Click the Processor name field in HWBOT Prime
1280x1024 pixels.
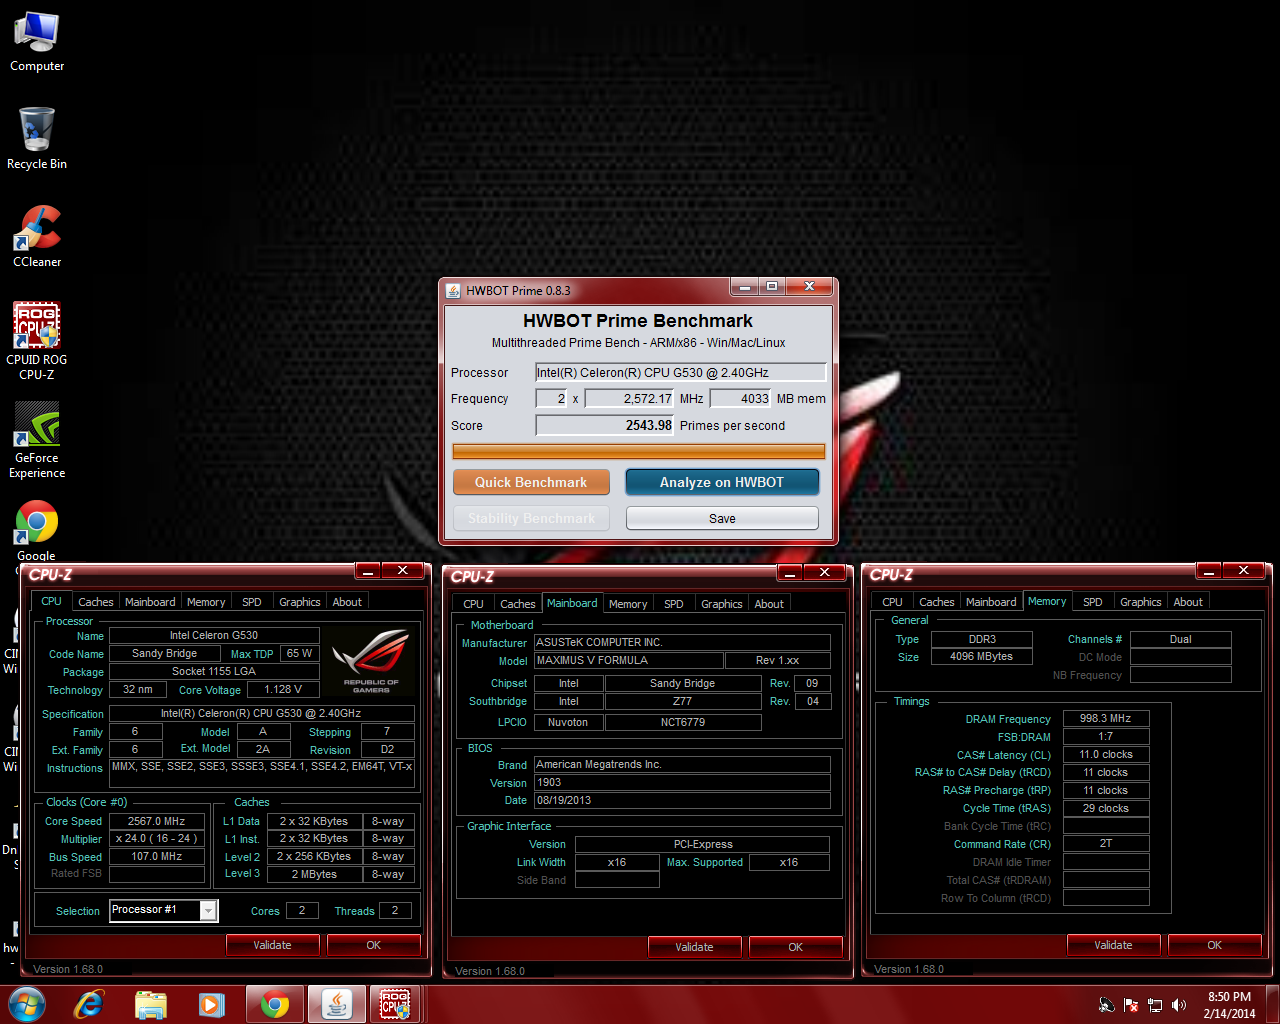[x=681, y=372]
